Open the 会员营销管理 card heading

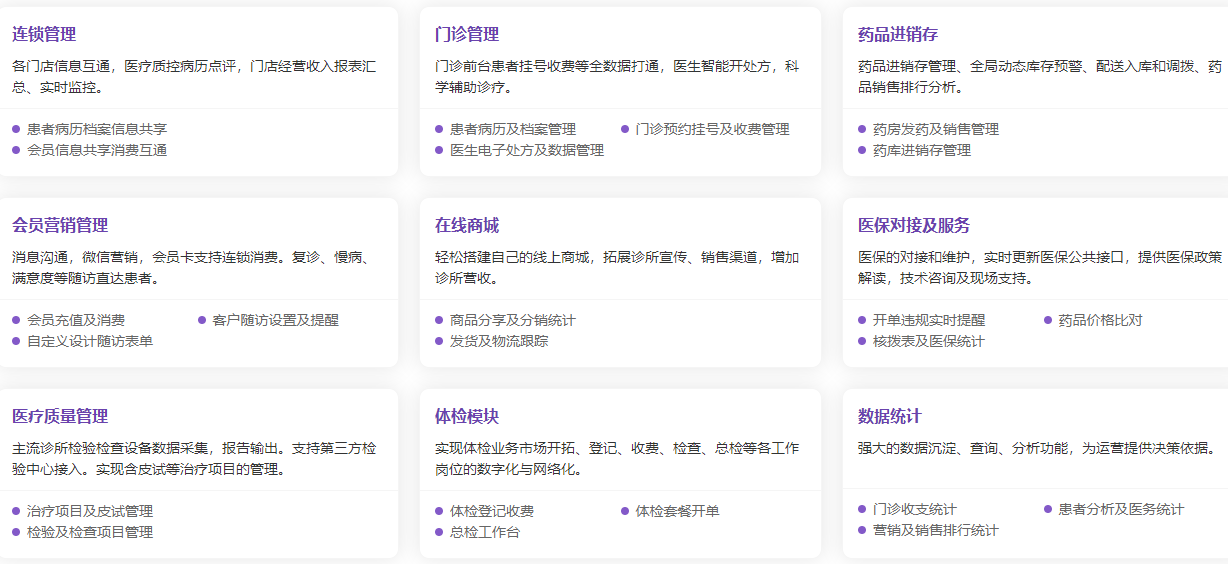point(60,226)
